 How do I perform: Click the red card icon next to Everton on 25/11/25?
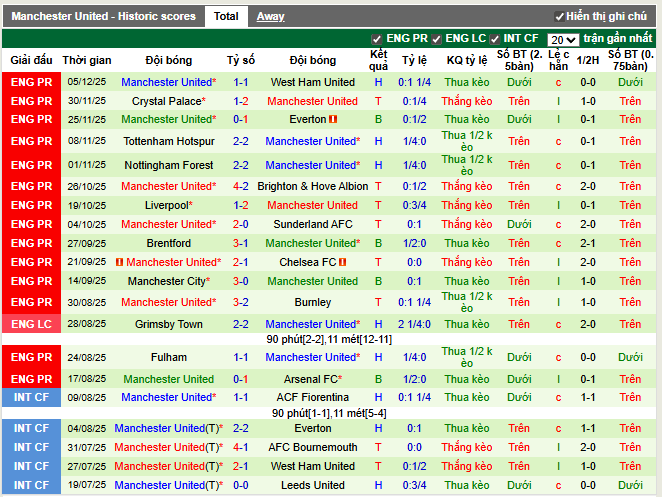(x=333, y=119)
